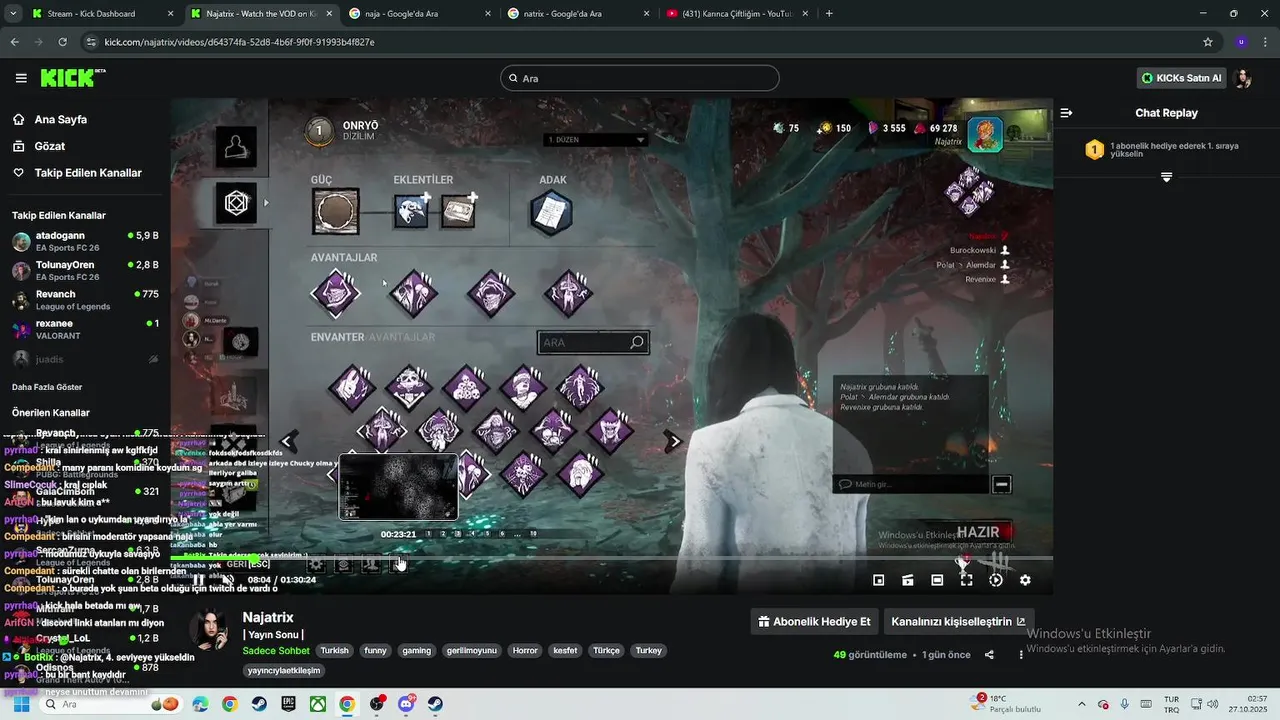Click the gerilimoyunu tag
Viewport: 1280px width, 720px height.
(471, 650)
